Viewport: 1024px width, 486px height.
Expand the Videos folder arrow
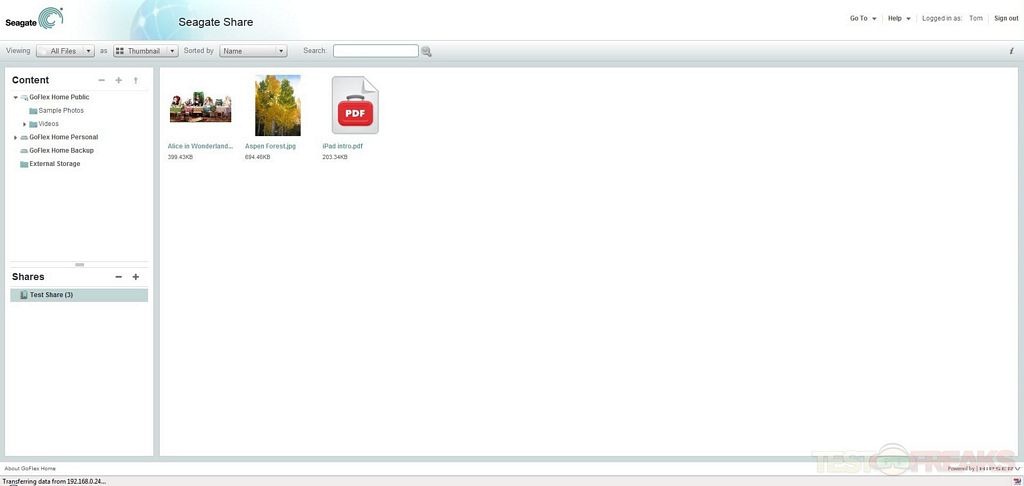click(x=24, y=124)
